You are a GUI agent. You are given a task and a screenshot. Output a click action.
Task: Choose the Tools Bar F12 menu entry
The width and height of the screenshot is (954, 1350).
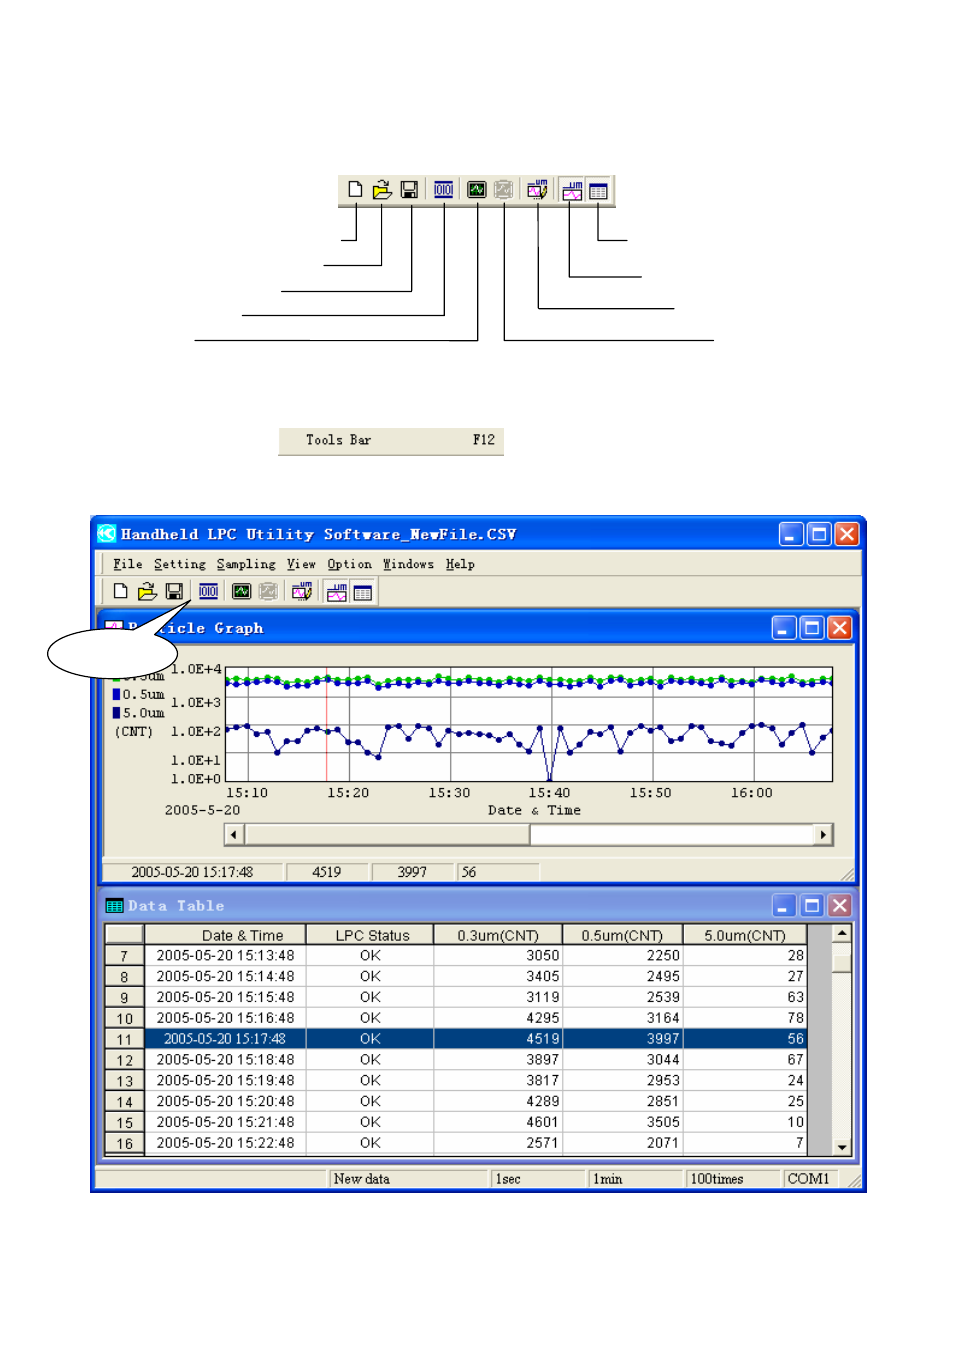tap(391, 440)
